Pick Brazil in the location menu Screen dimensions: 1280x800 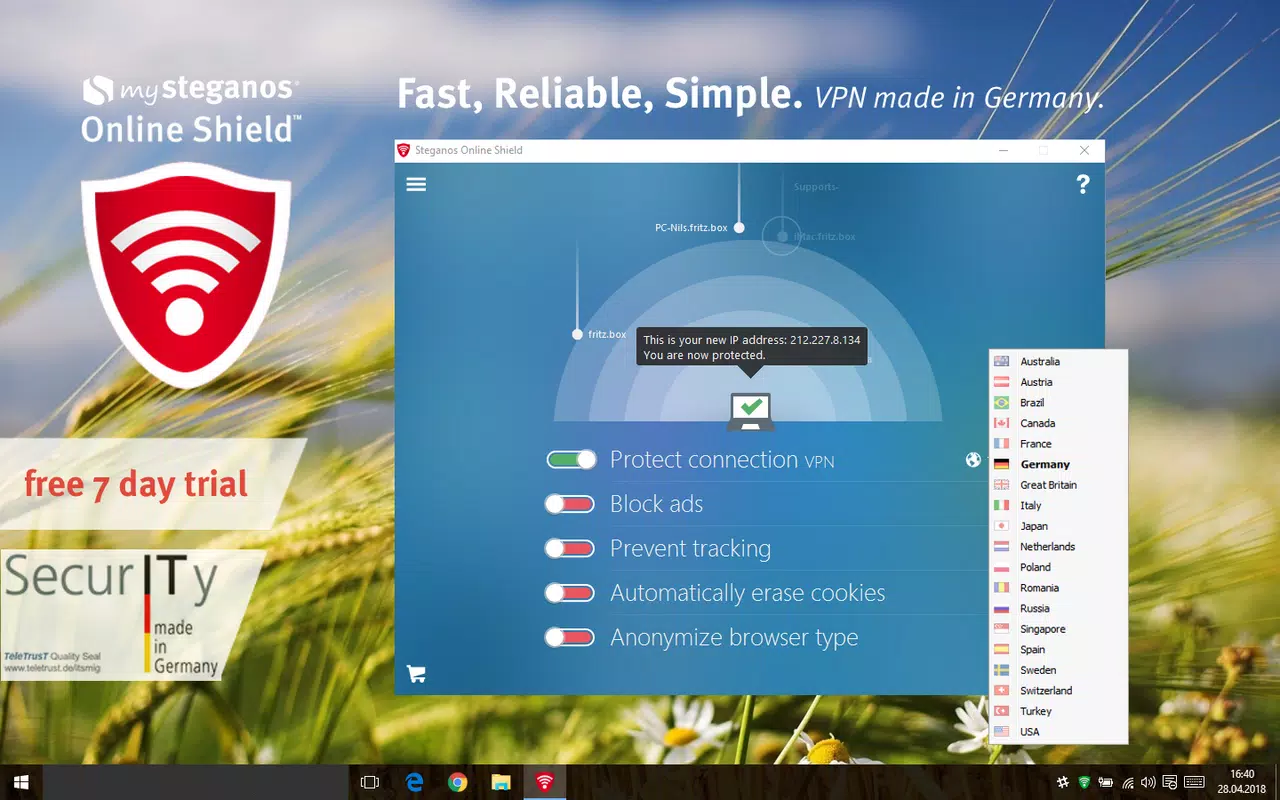[1058, 402]
